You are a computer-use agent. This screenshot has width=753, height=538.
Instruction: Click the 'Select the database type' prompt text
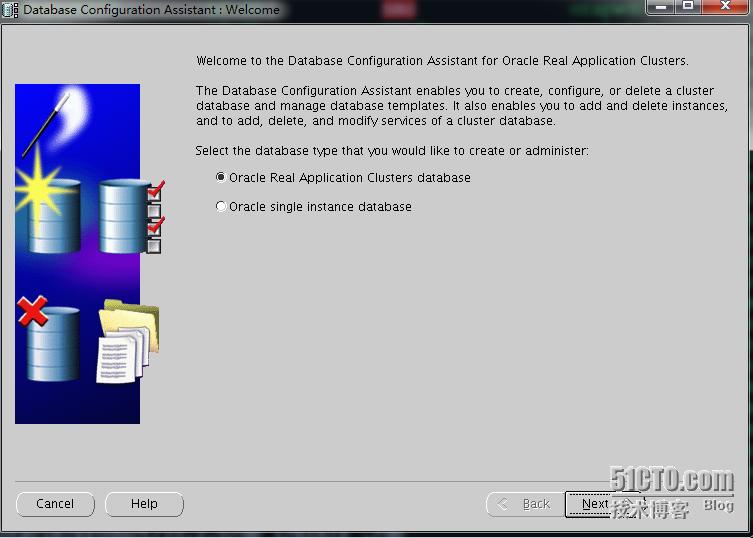pos(392,151)
